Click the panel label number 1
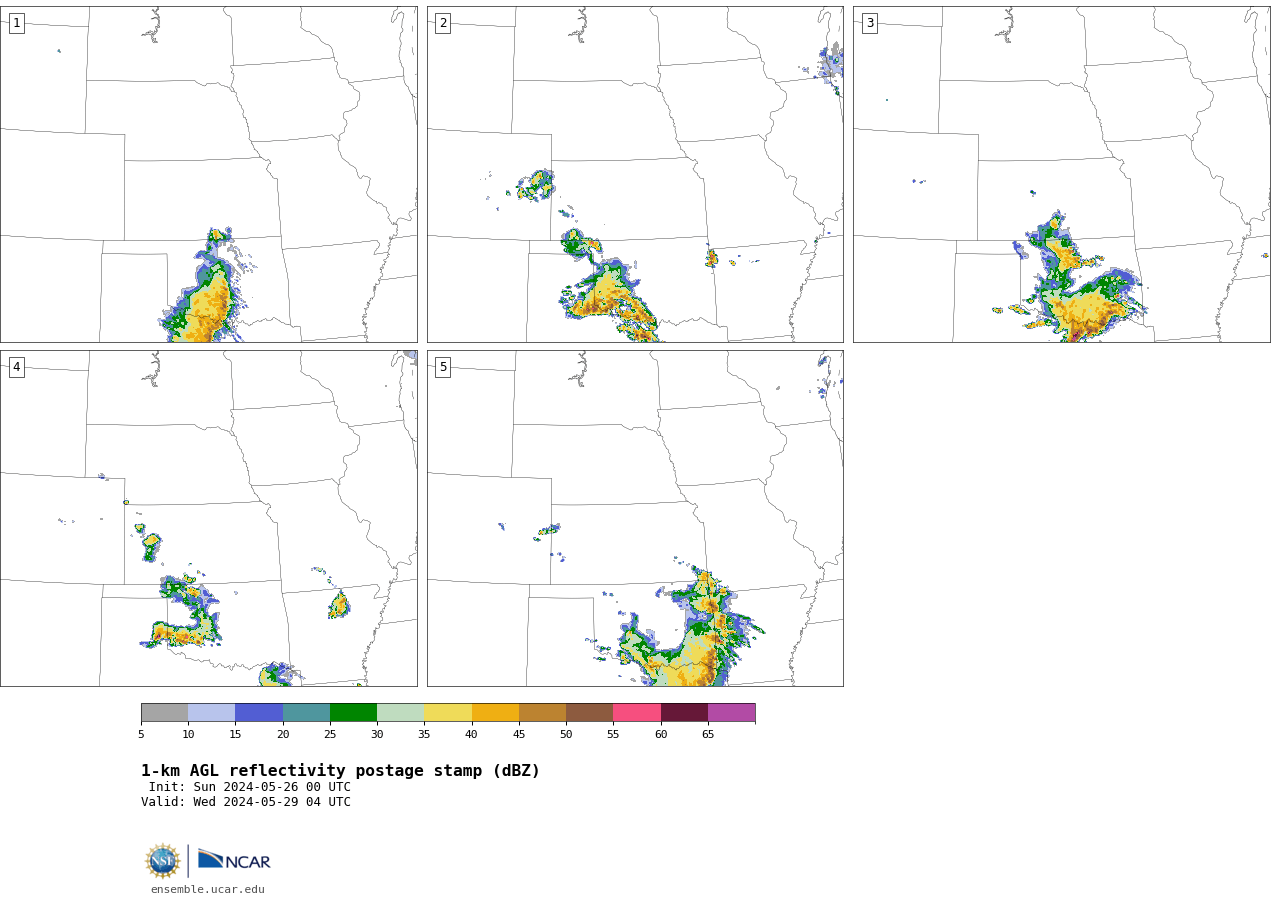Screen dimensions: 1280x901 click(x=17, y=23)
